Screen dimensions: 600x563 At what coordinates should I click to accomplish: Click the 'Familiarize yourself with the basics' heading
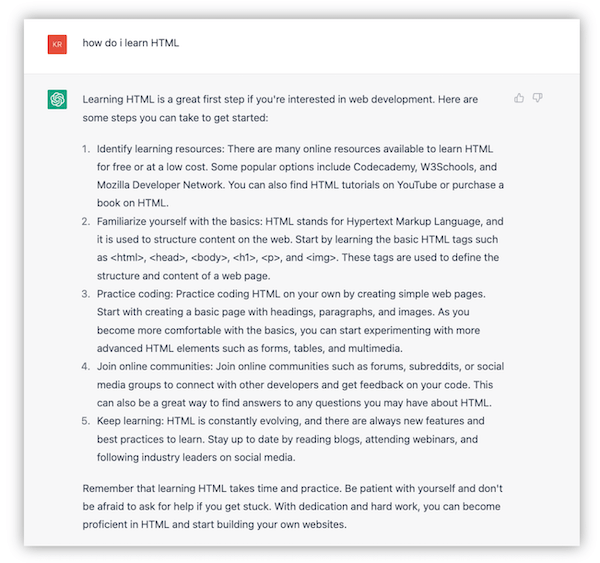pyautogui.click(x=179, y=222)
